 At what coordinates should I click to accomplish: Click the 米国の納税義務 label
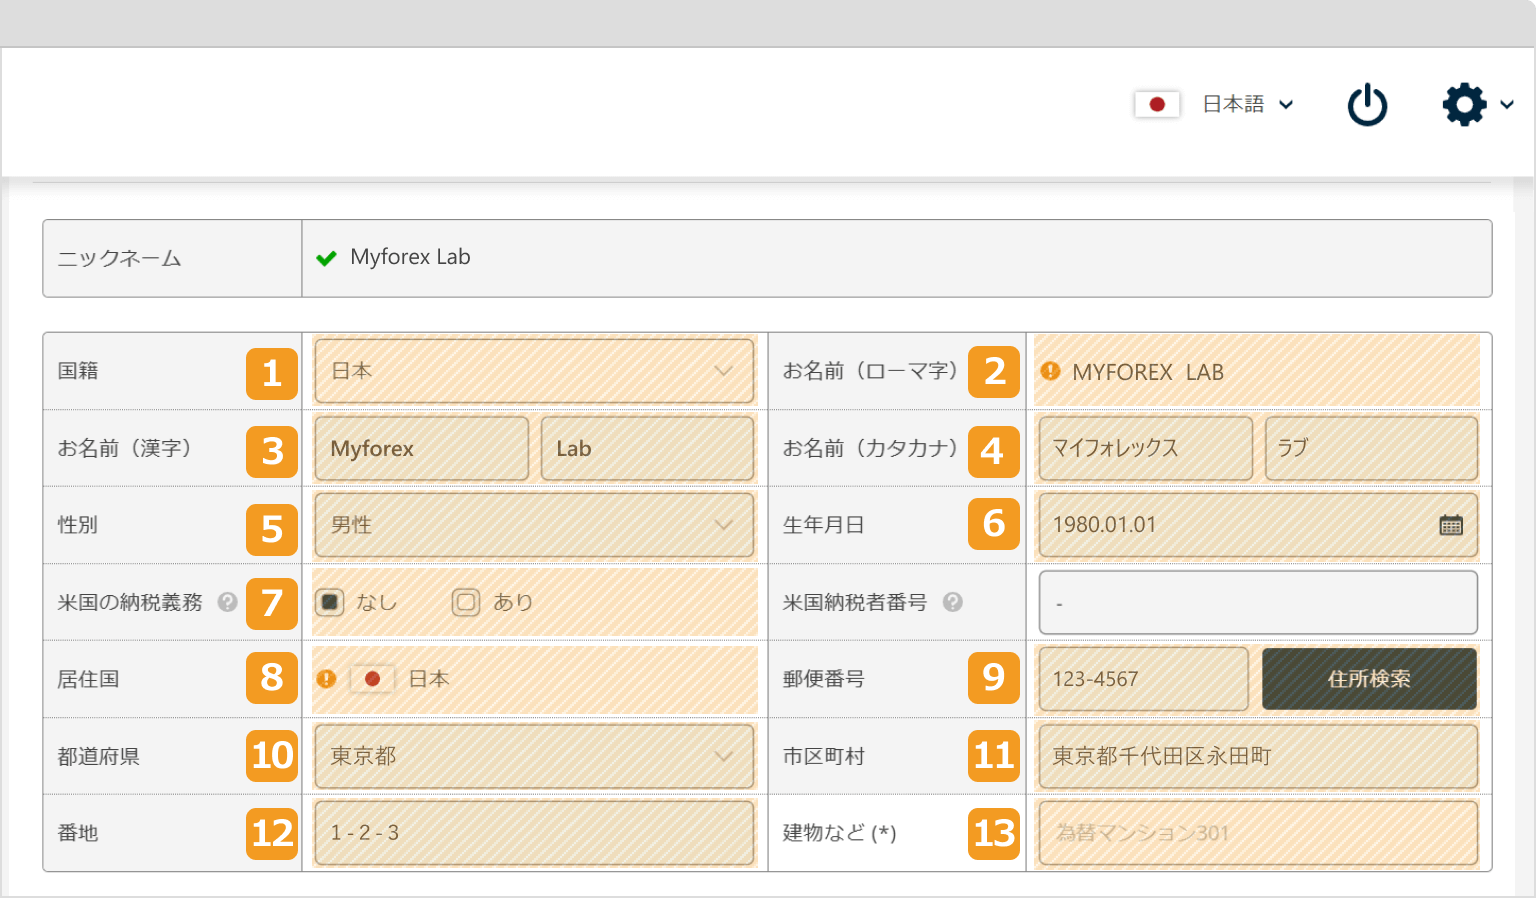tap(130, 602)
